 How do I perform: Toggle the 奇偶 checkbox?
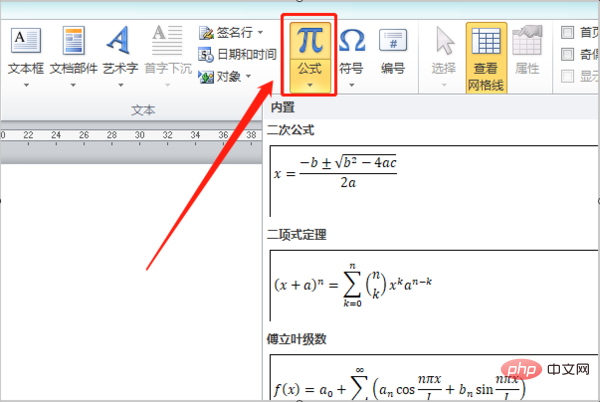[568, 54]
